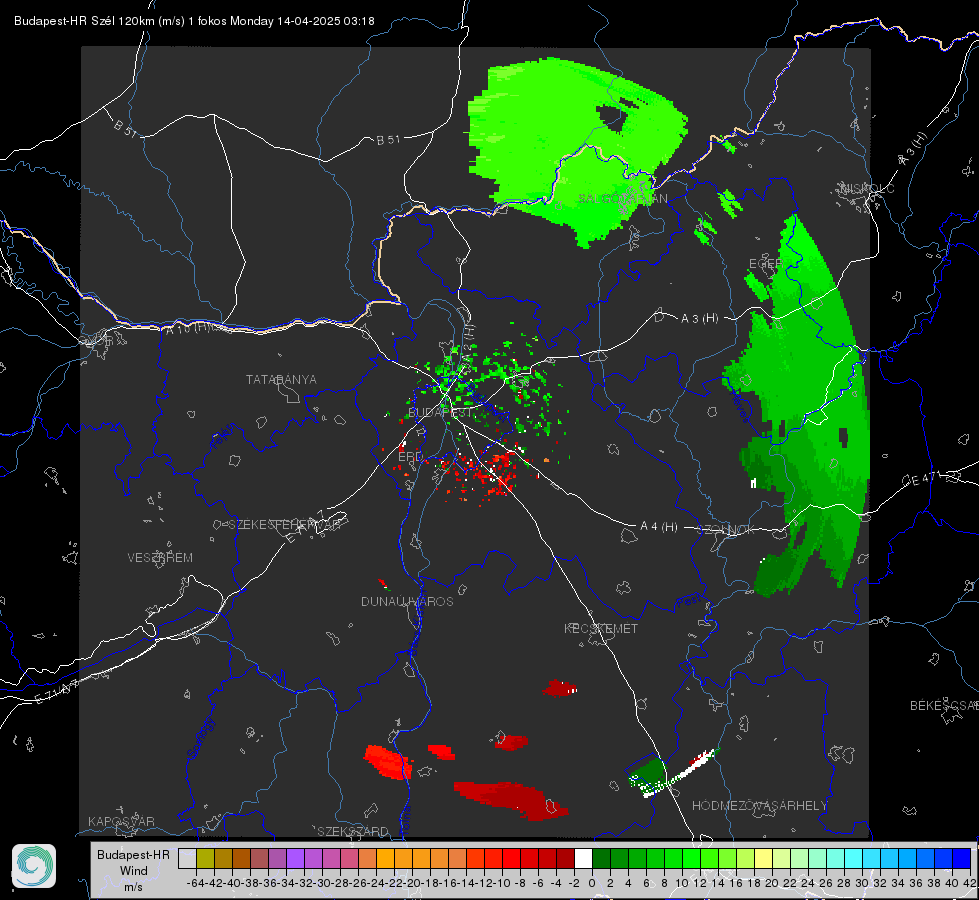979x900 pixels.
Task: Click the BÉKÉSCSABA label at right edge
Action: click(943, 706)
